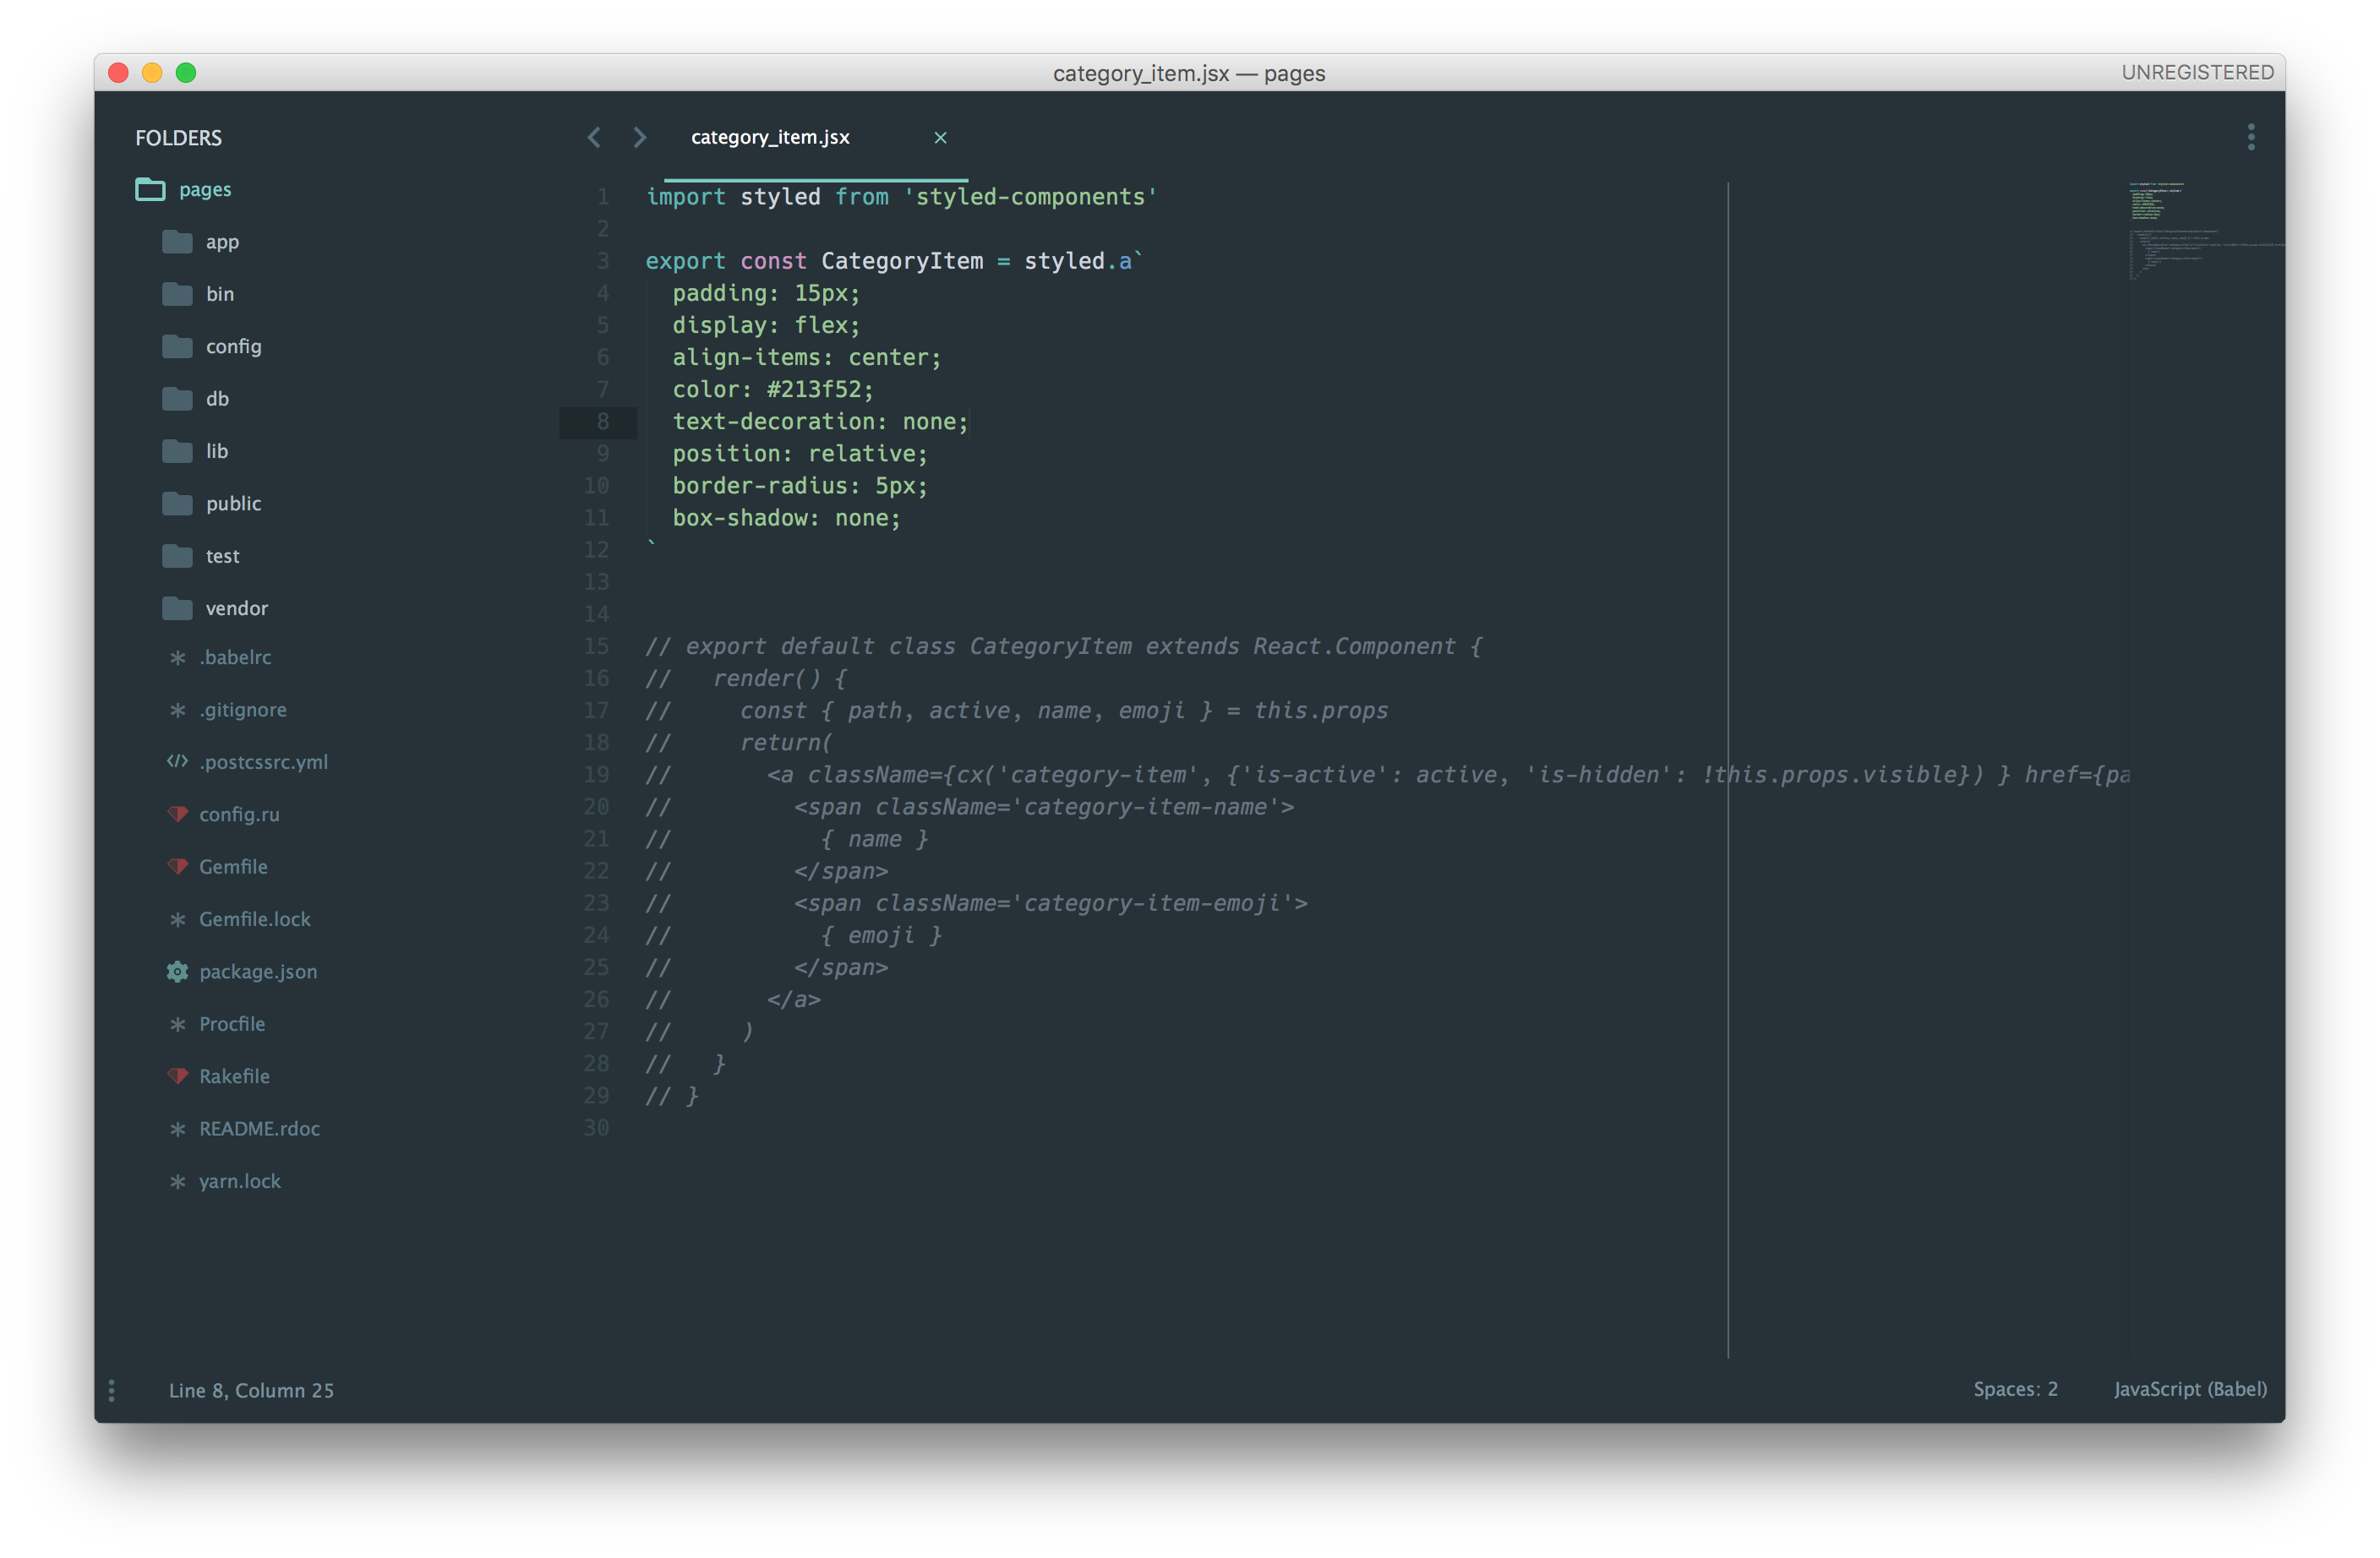This screenshot has height=1558, width=2380.
Task: Close the category_item.jsx tab
Action: tap(940, 137)
